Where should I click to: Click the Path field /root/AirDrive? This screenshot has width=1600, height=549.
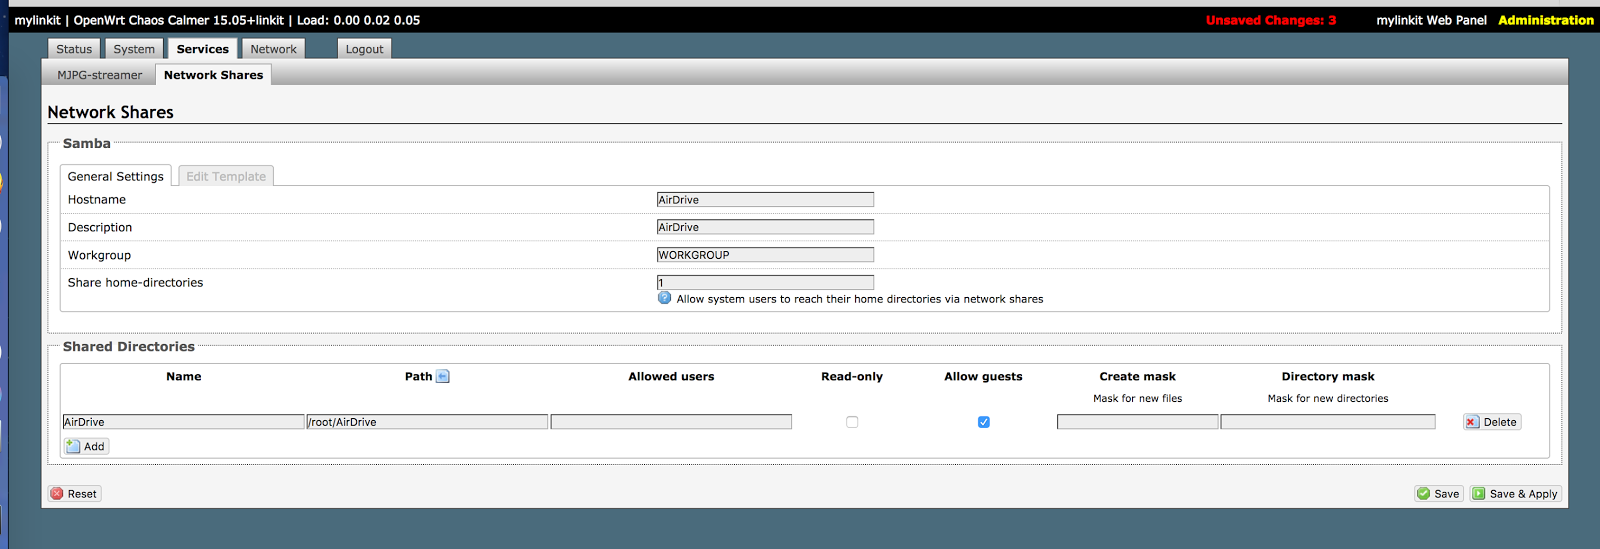click(427, 422)
